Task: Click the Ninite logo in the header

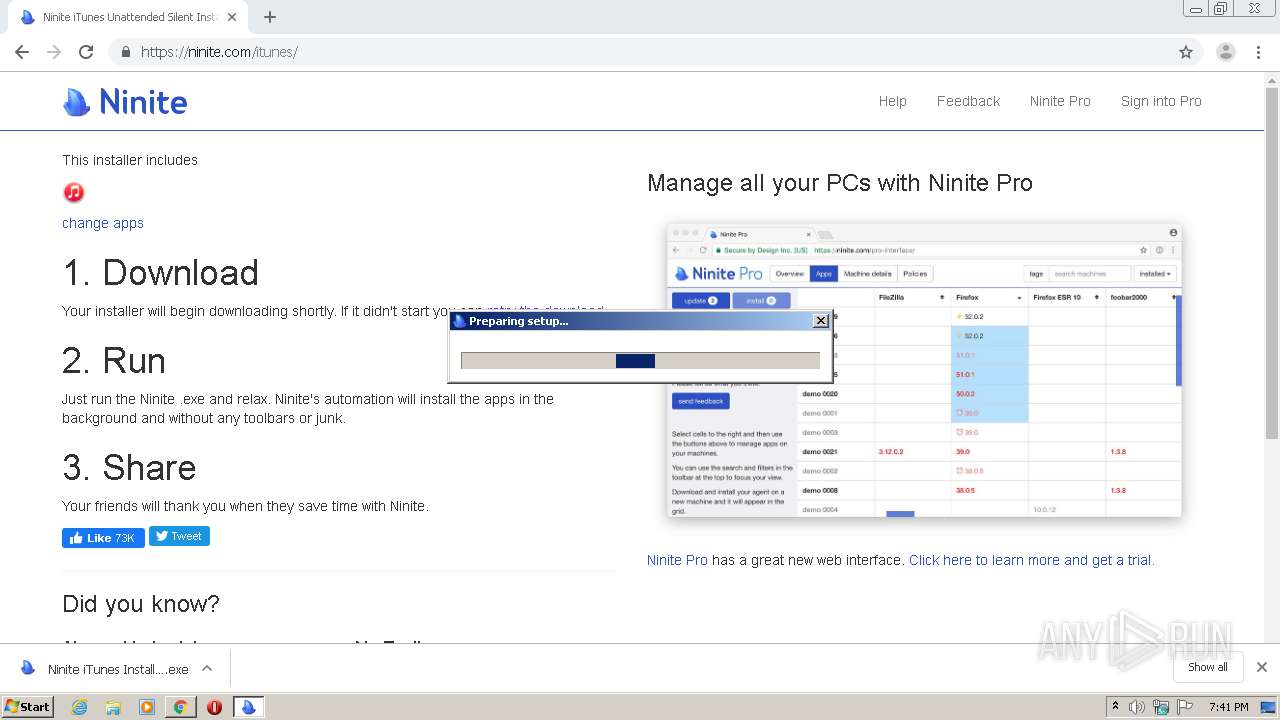Action: [x=125, y=101]
